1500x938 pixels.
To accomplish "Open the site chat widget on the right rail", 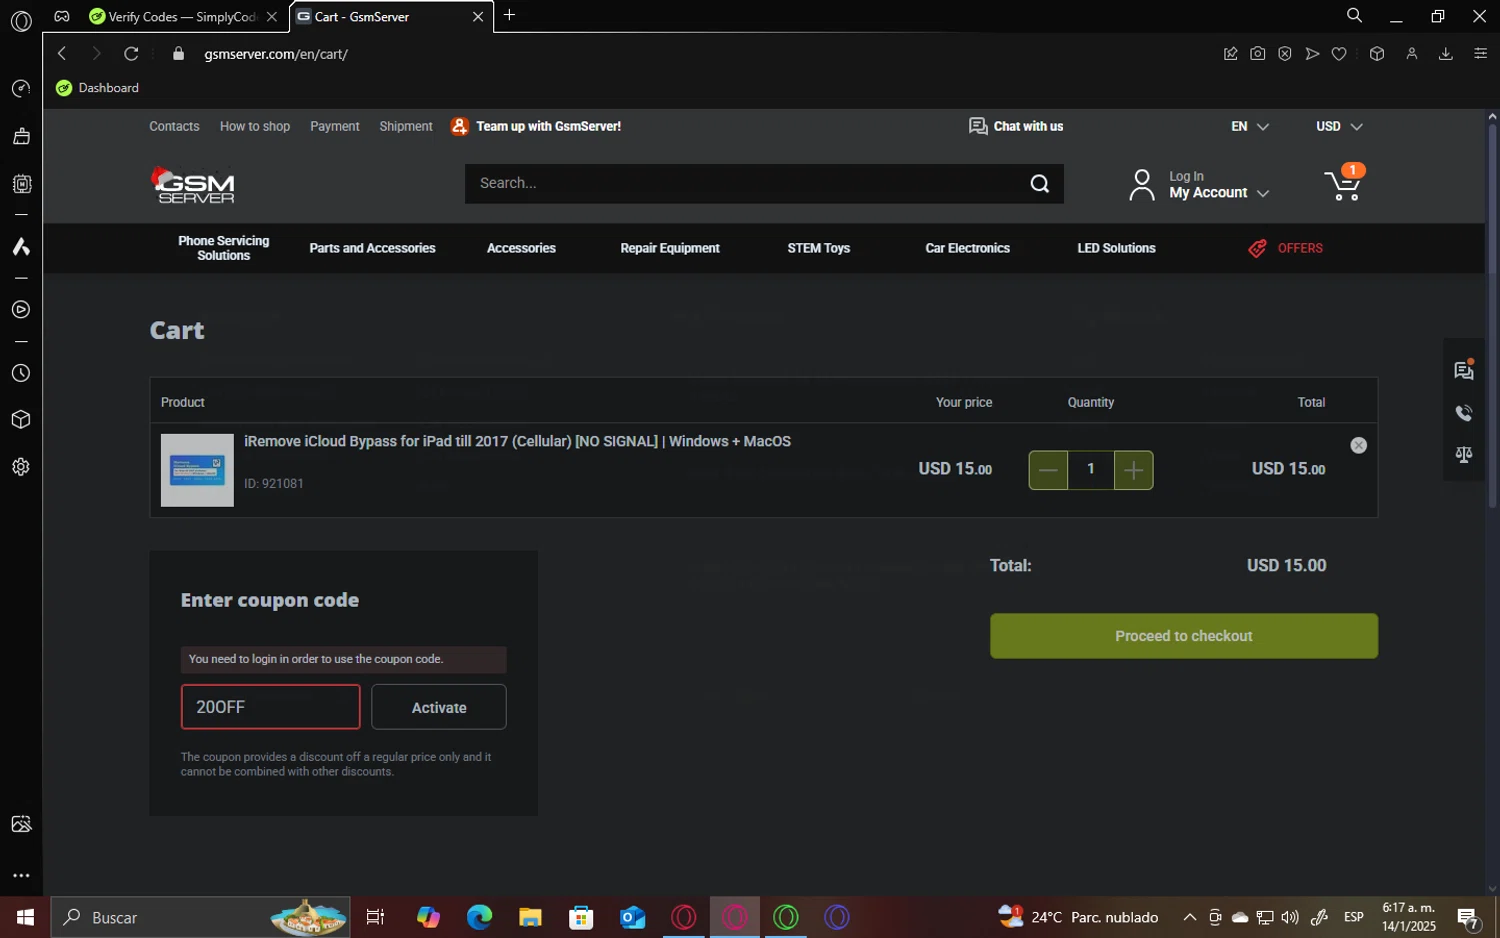I will pyautogui.click(x=1464, y=370).
